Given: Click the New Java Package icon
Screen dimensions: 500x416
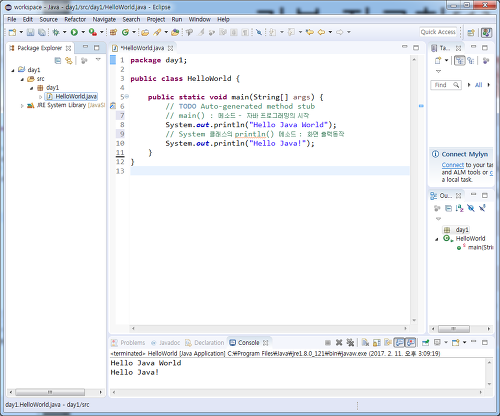Looking at the screenshot, I should [x=113, y=32].
